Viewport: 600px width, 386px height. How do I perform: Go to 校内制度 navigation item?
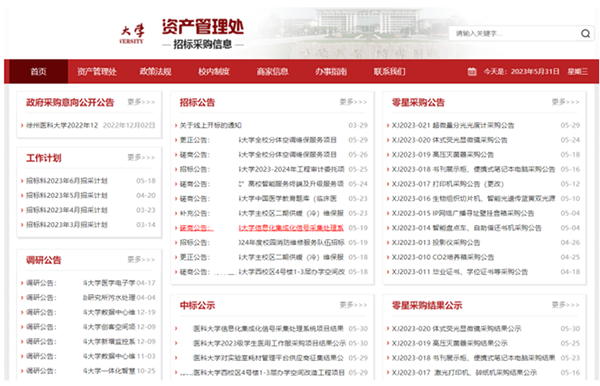point(214,72)
